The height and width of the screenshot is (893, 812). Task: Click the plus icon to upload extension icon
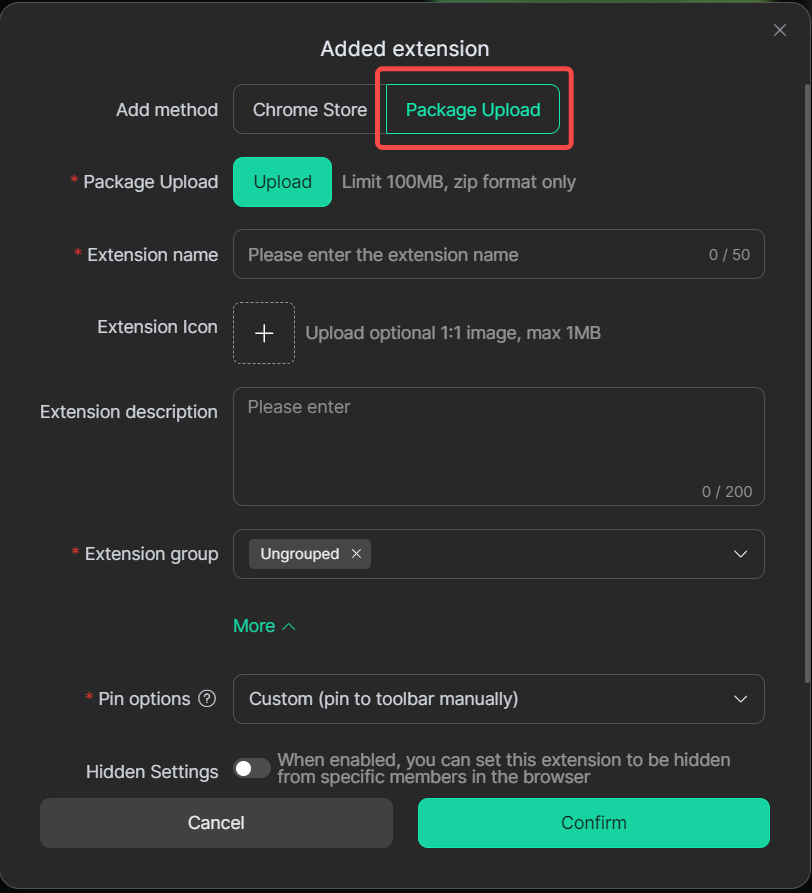(x=264, y=333)
